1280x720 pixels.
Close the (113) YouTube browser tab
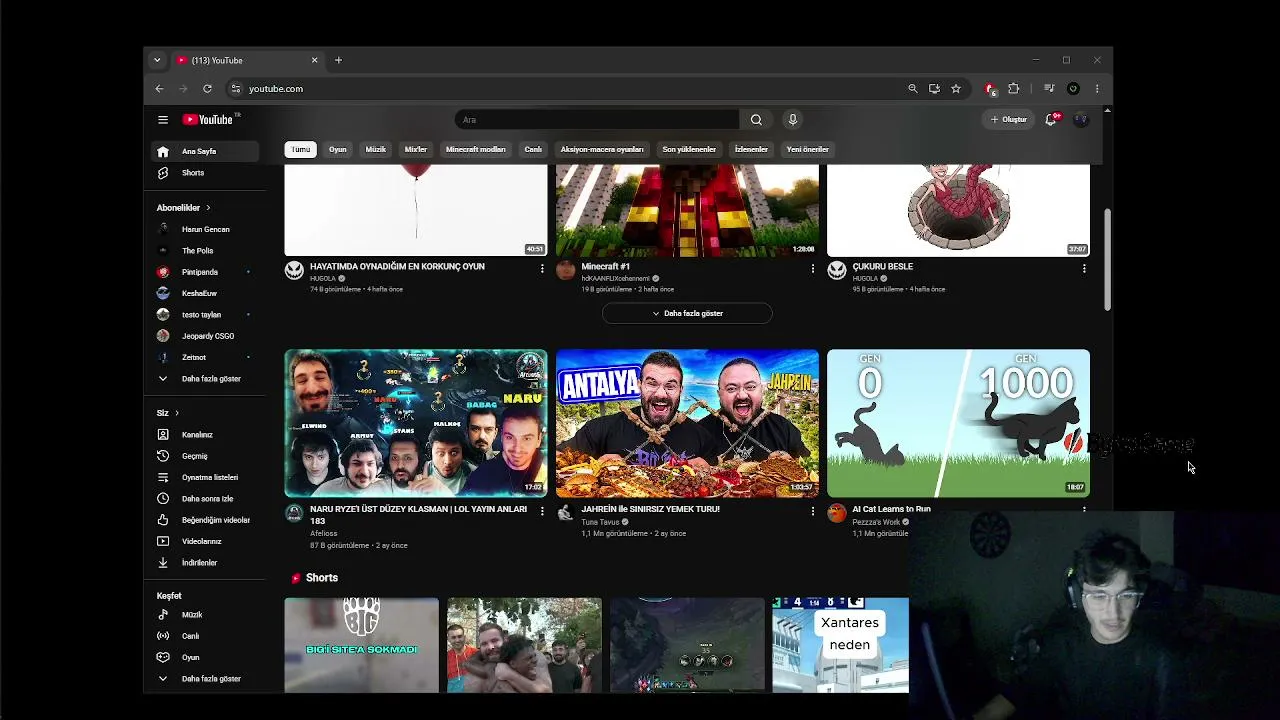click(x=314, y=60)
